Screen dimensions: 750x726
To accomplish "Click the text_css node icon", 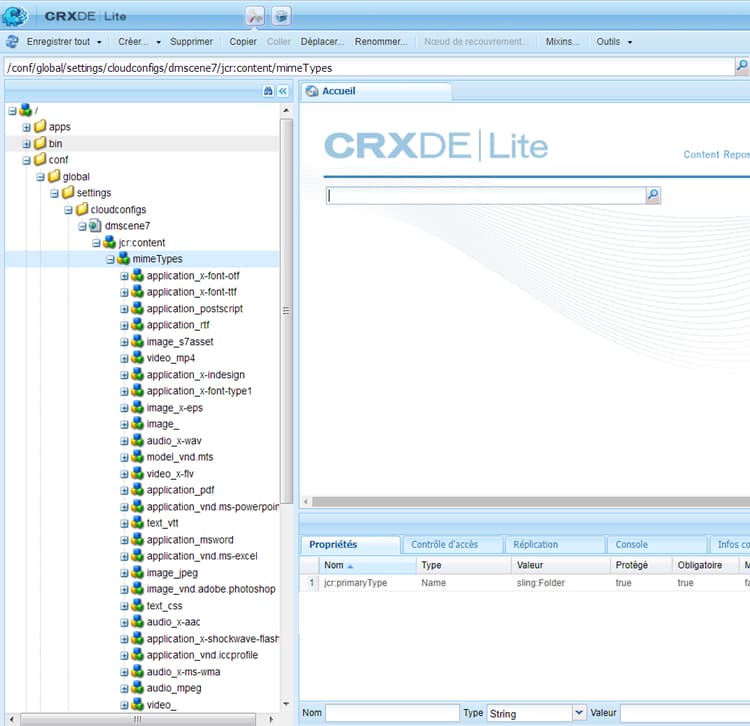I will (x=138, y=605).
